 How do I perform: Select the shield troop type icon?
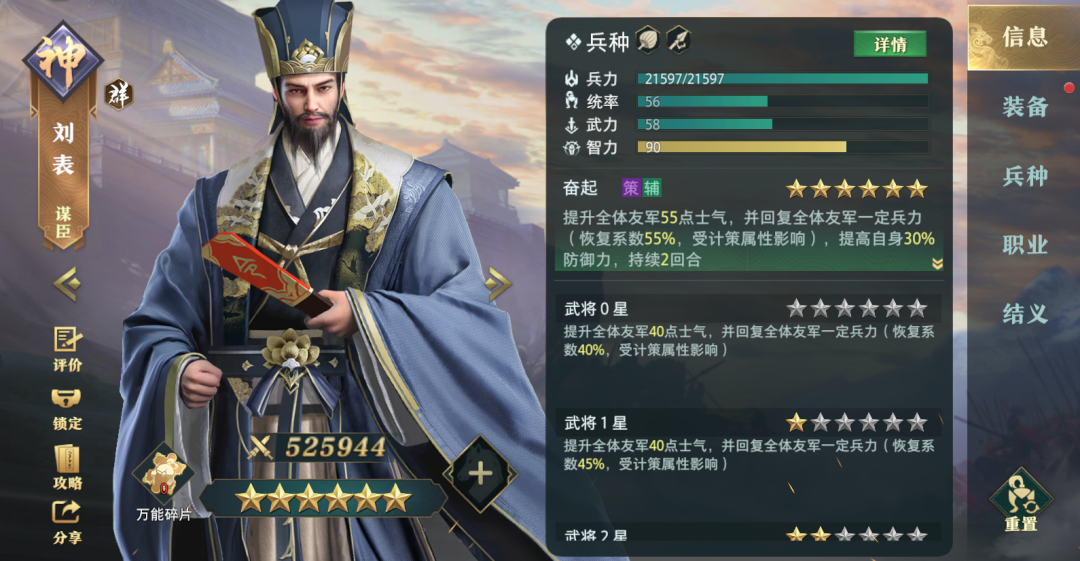click(647, 41)
